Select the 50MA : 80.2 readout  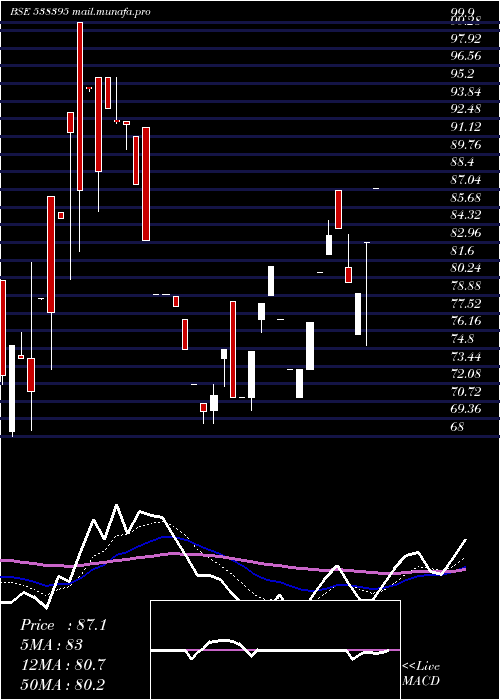point(63,685)
